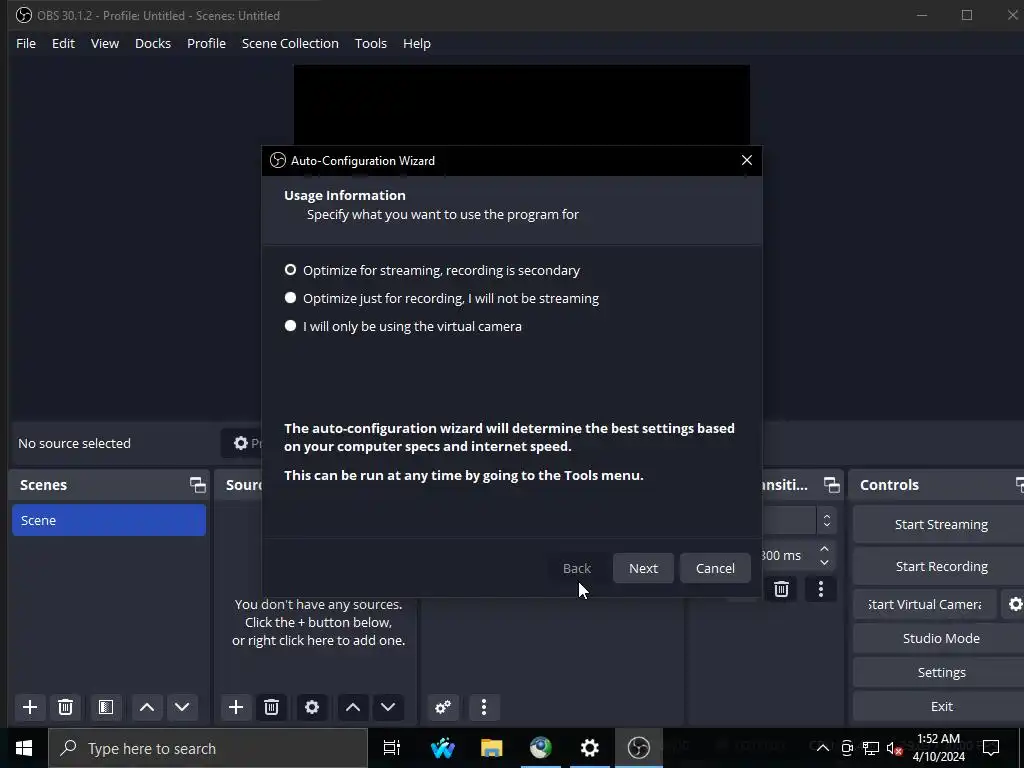The height and width of the screenshot is (768, 1024).
Task: Remove selected source with trash icon
Action: pyautogui.click(x=272, y=707)
